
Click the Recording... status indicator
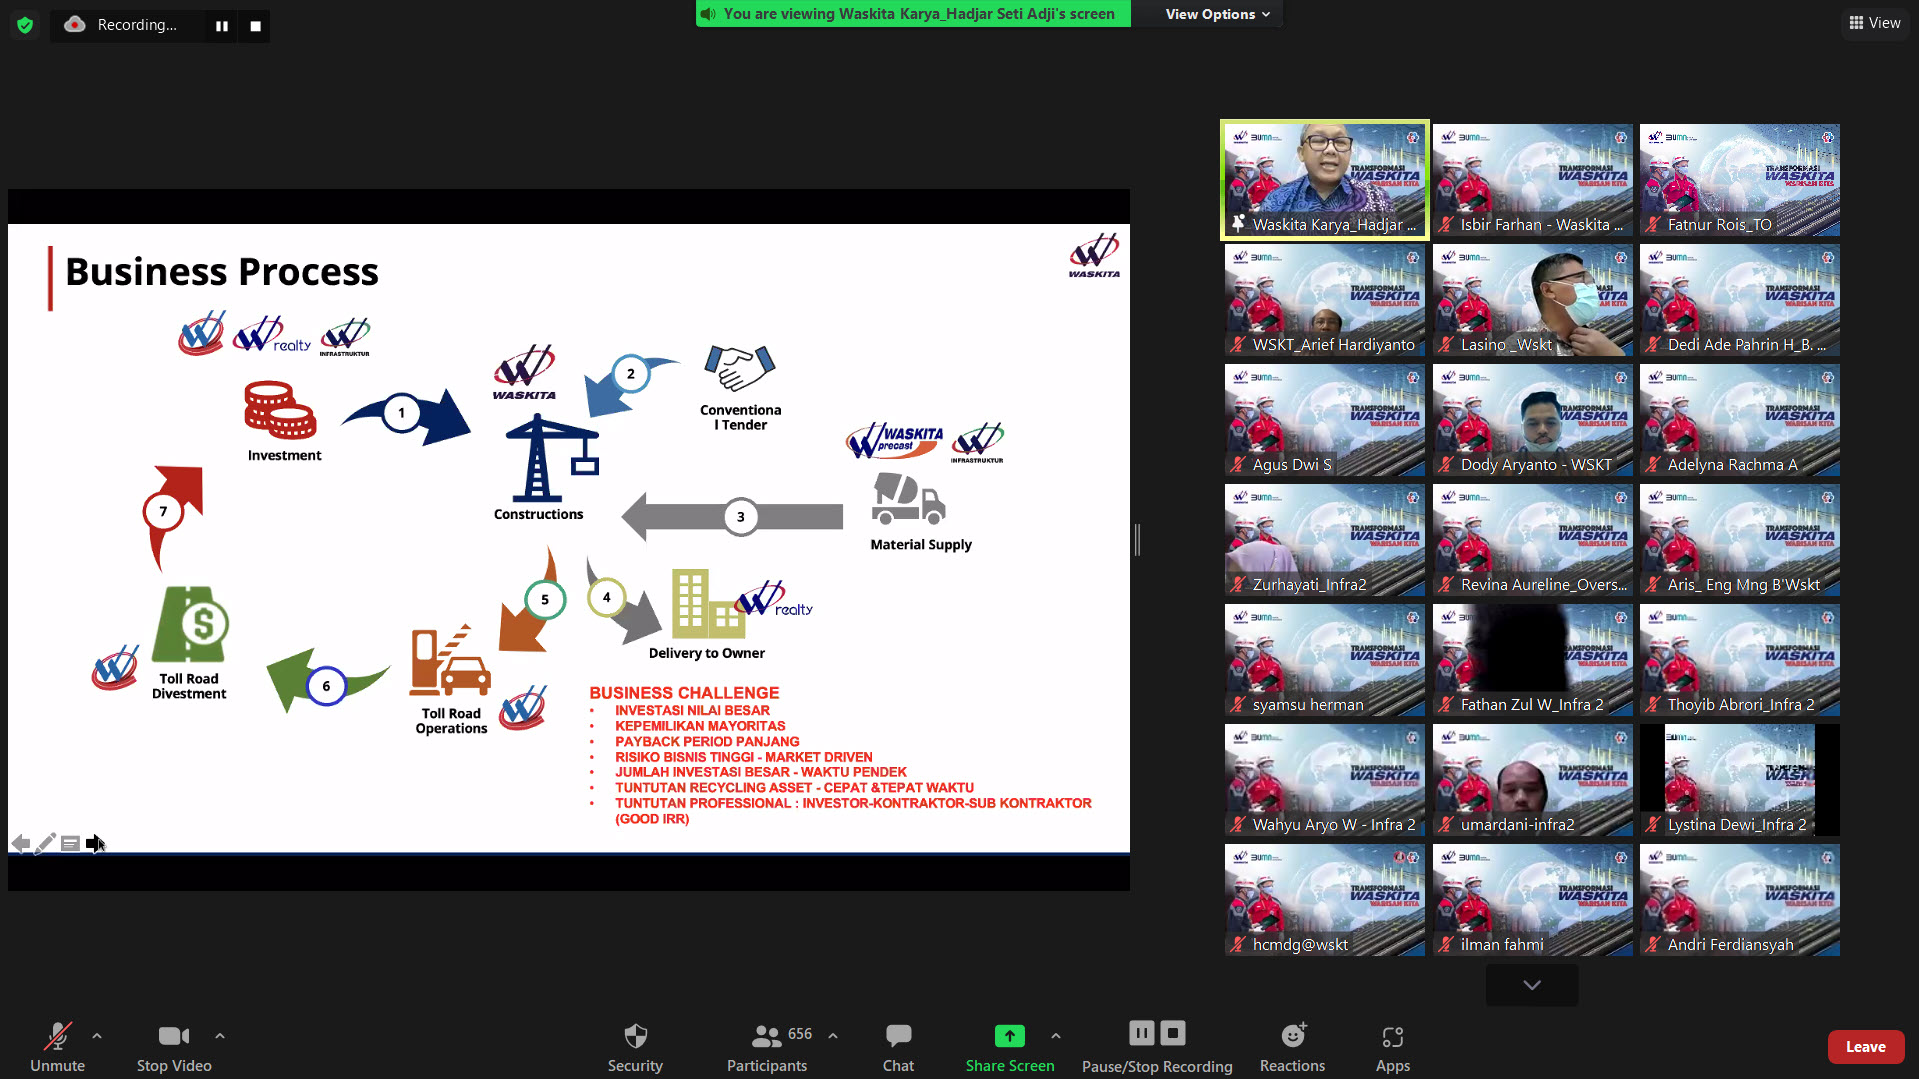[x=122, y=25]
